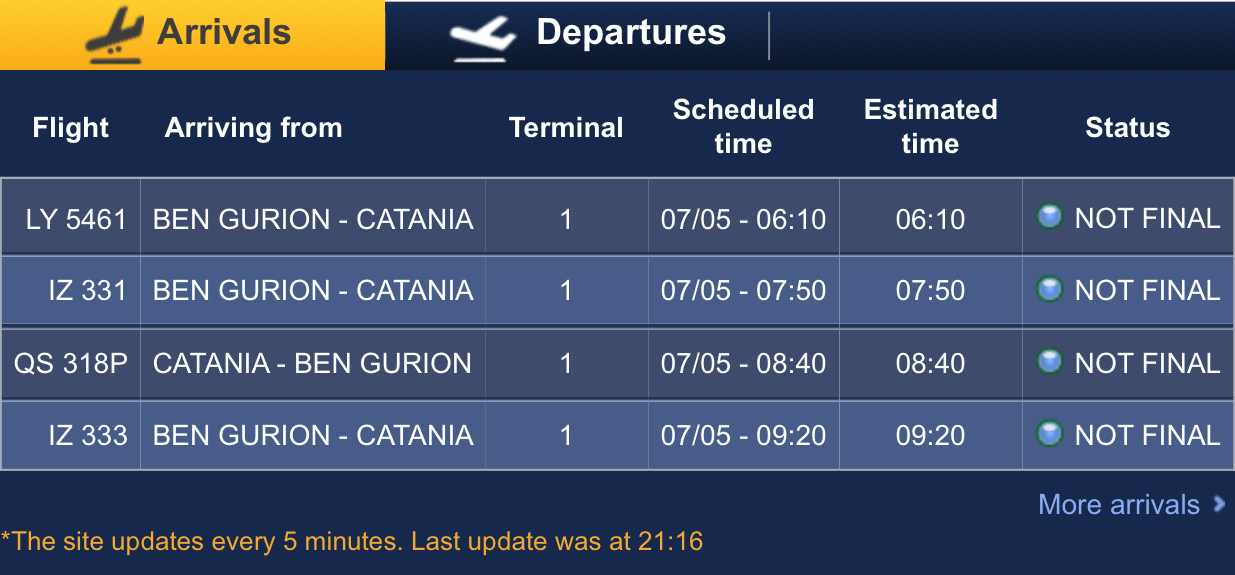Click status indicator for flight IZ 331
The image size is (1235, 575).
(1049, 290)
